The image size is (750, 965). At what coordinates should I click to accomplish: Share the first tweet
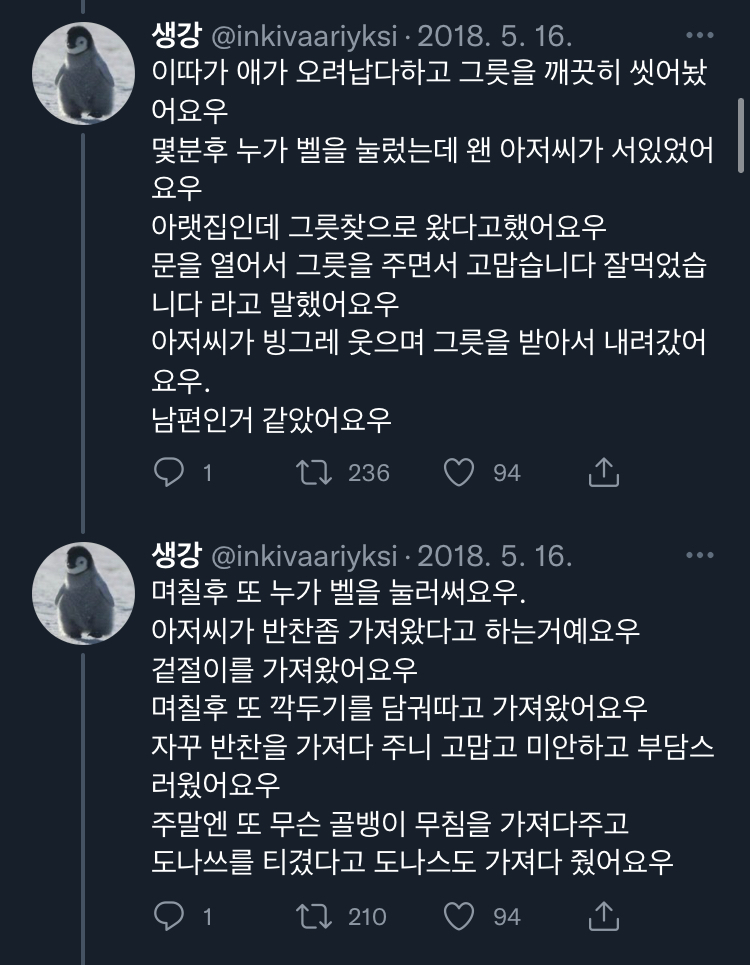click(604, 472)
